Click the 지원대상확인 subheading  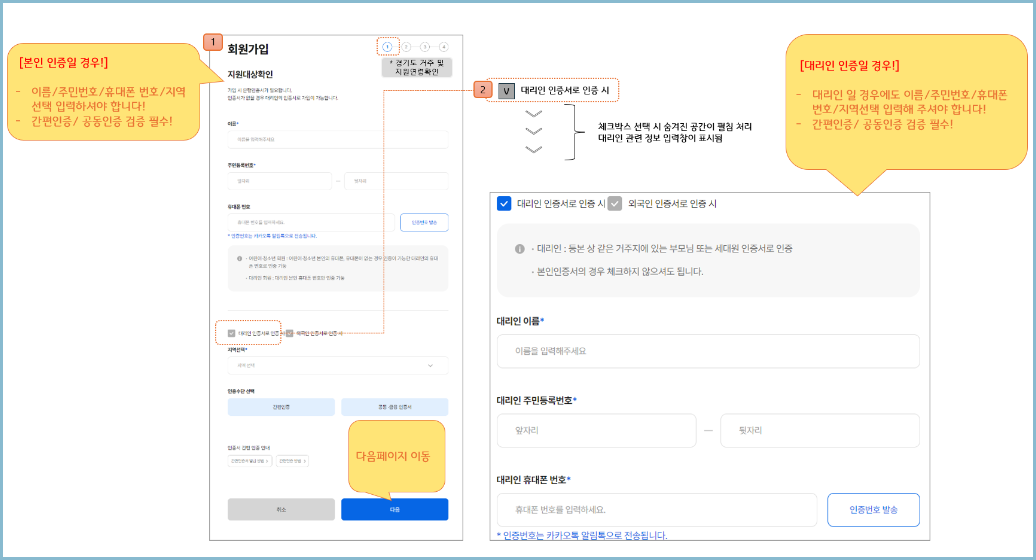(x=250, y=74)
